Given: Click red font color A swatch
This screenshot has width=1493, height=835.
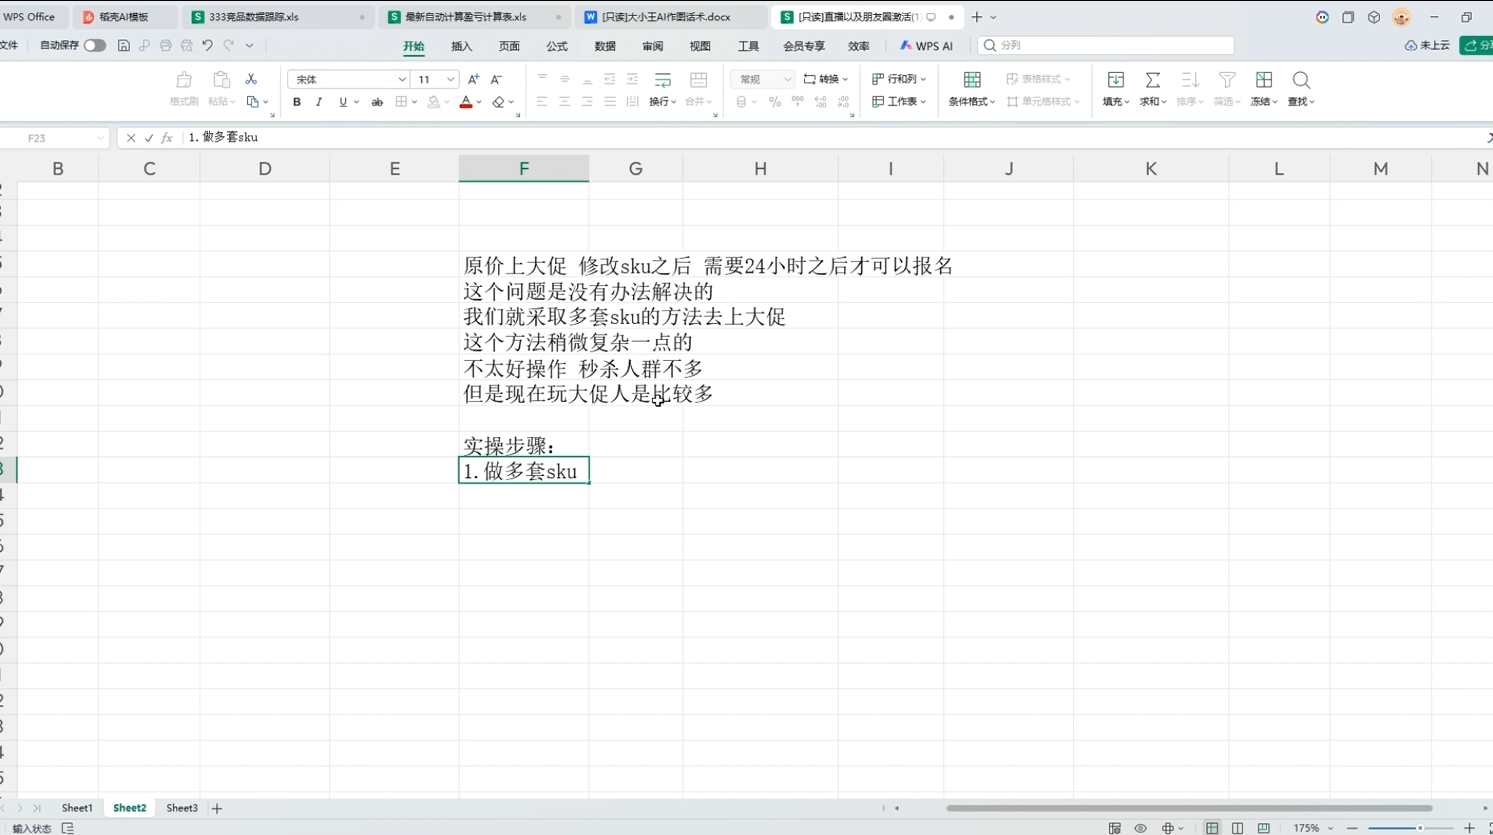Looking at the screenshot, I should [466, 102].
